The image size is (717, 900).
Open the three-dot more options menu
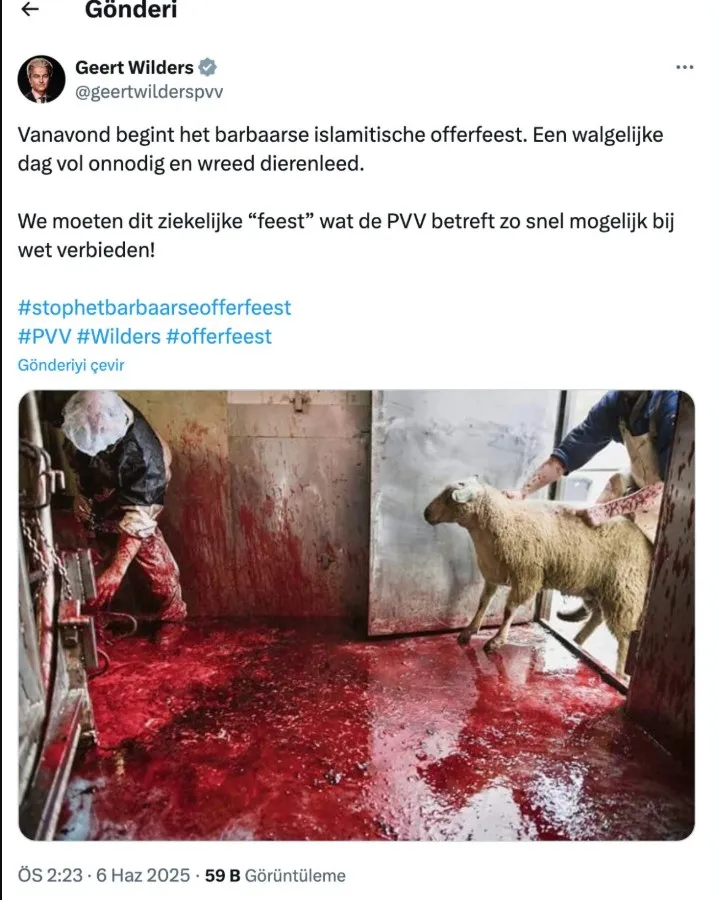pos(684,68)
